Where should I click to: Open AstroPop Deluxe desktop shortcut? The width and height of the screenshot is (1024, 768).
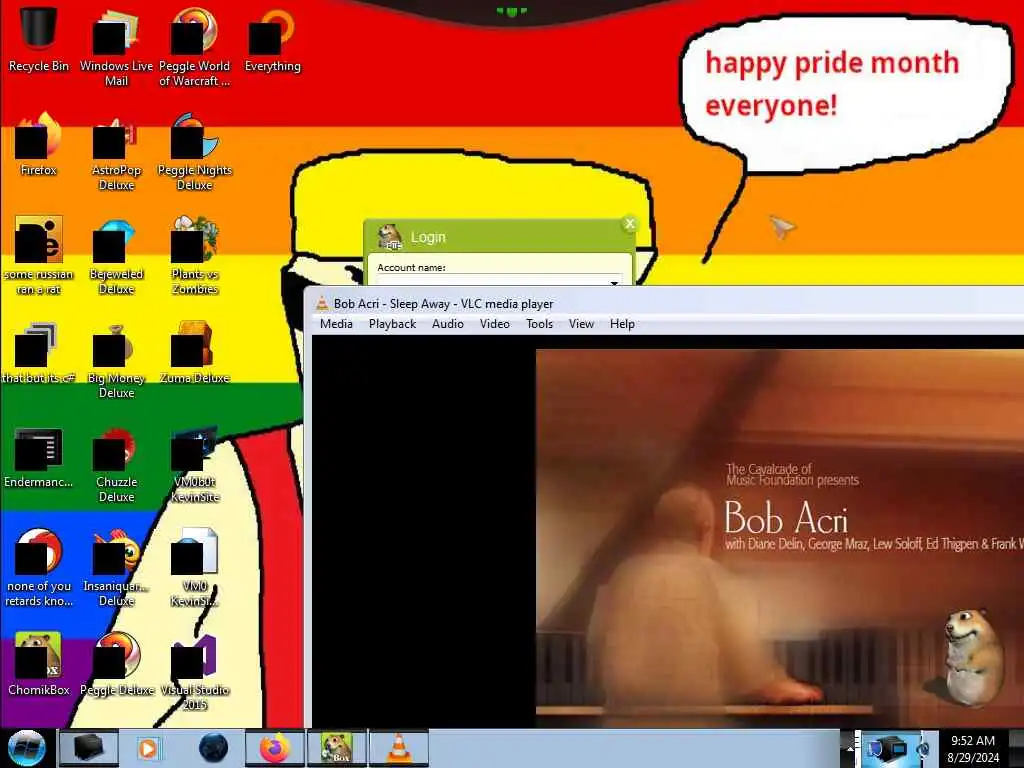click(x=116, y=152)
